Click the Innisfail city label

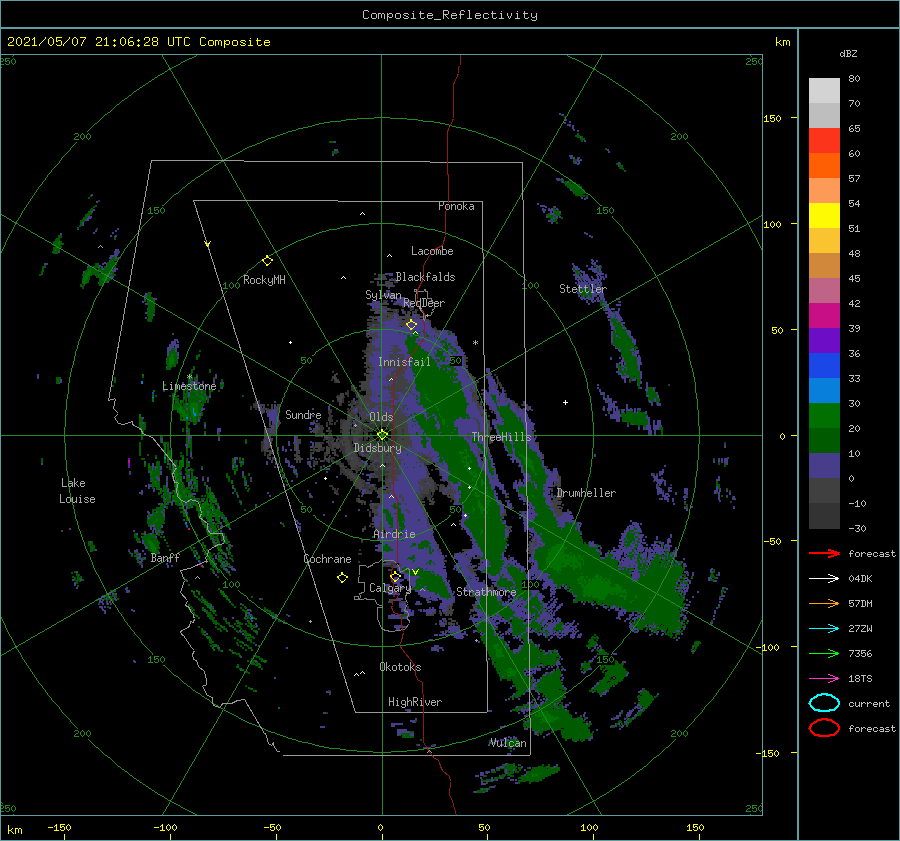(x=404, y=362)
